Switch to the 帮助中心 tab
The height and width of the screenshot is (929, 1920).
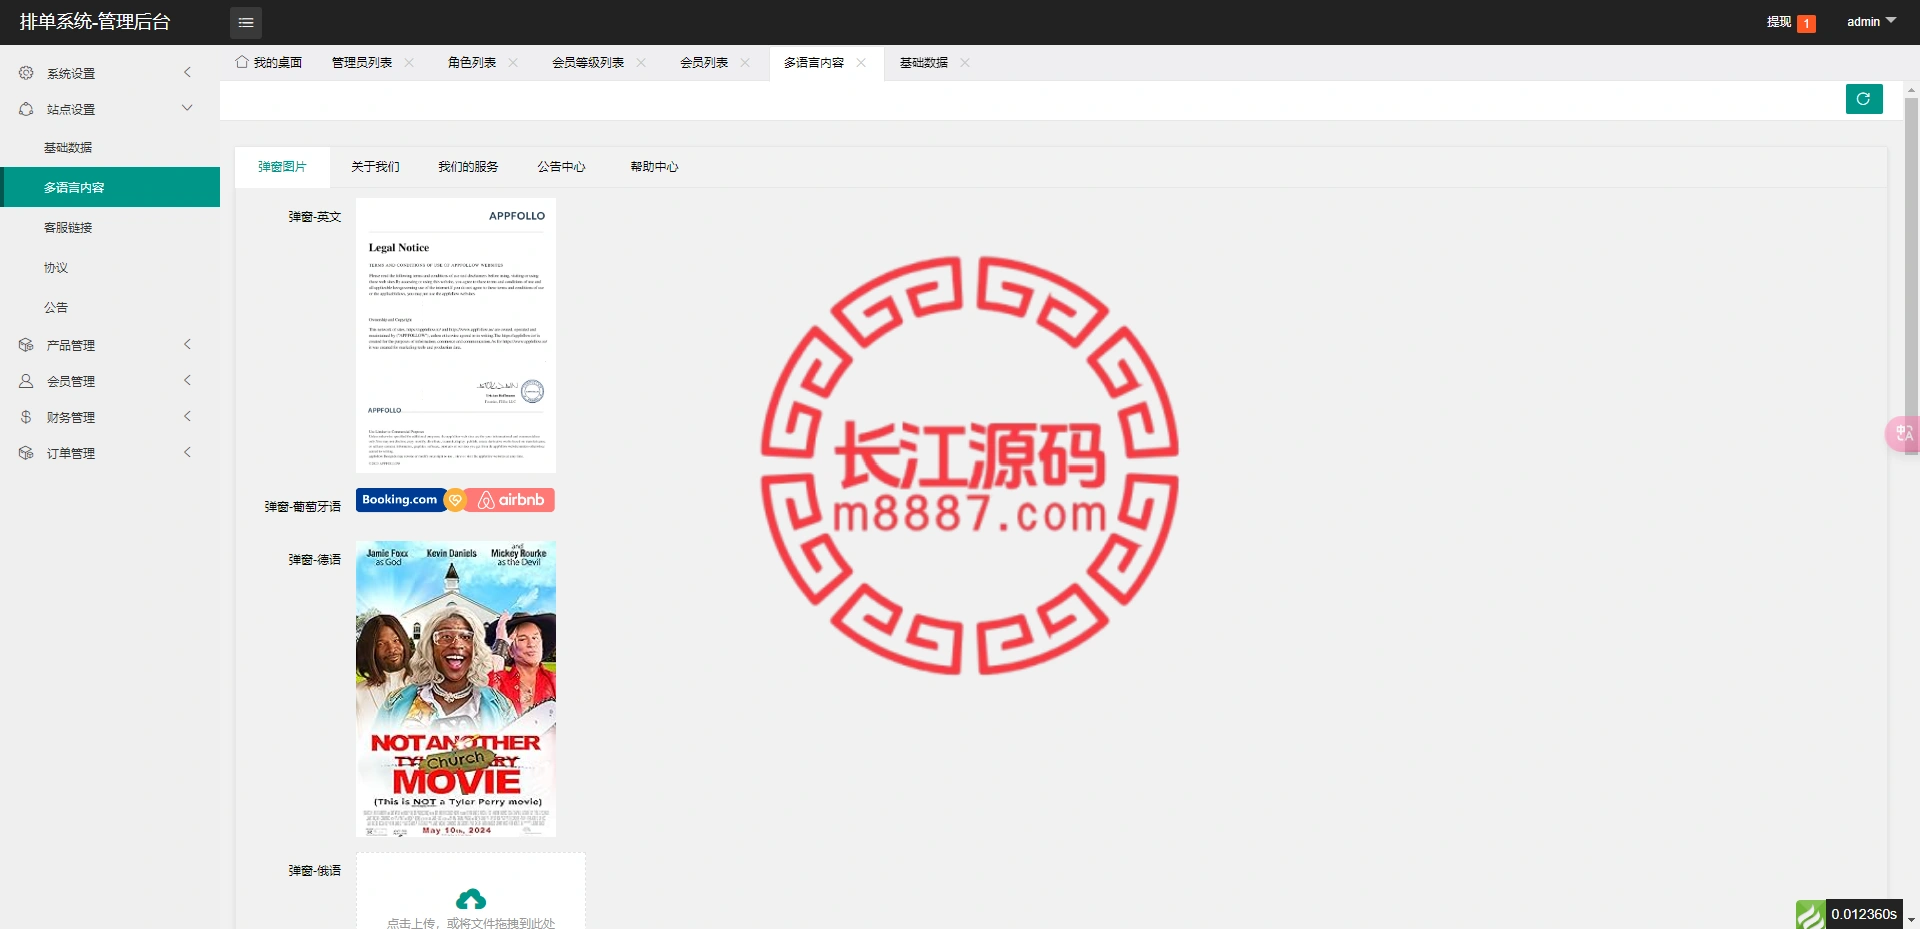654,167
